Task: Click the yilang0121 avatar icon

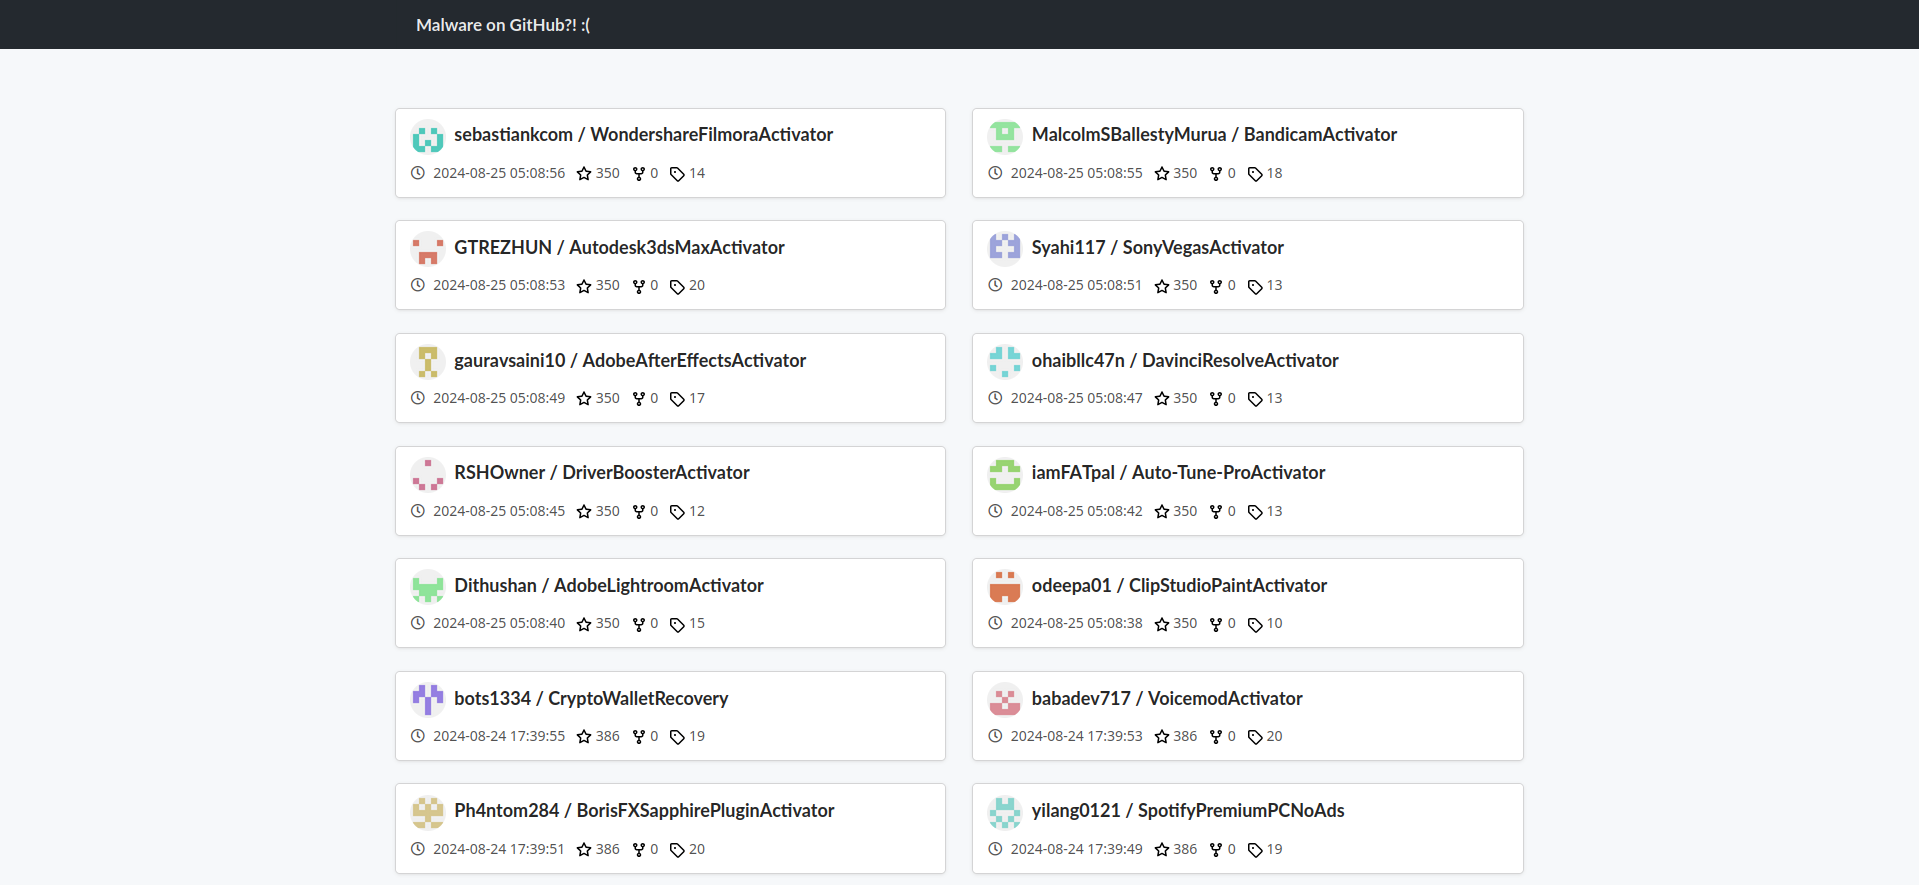Action: (1005, 812)
